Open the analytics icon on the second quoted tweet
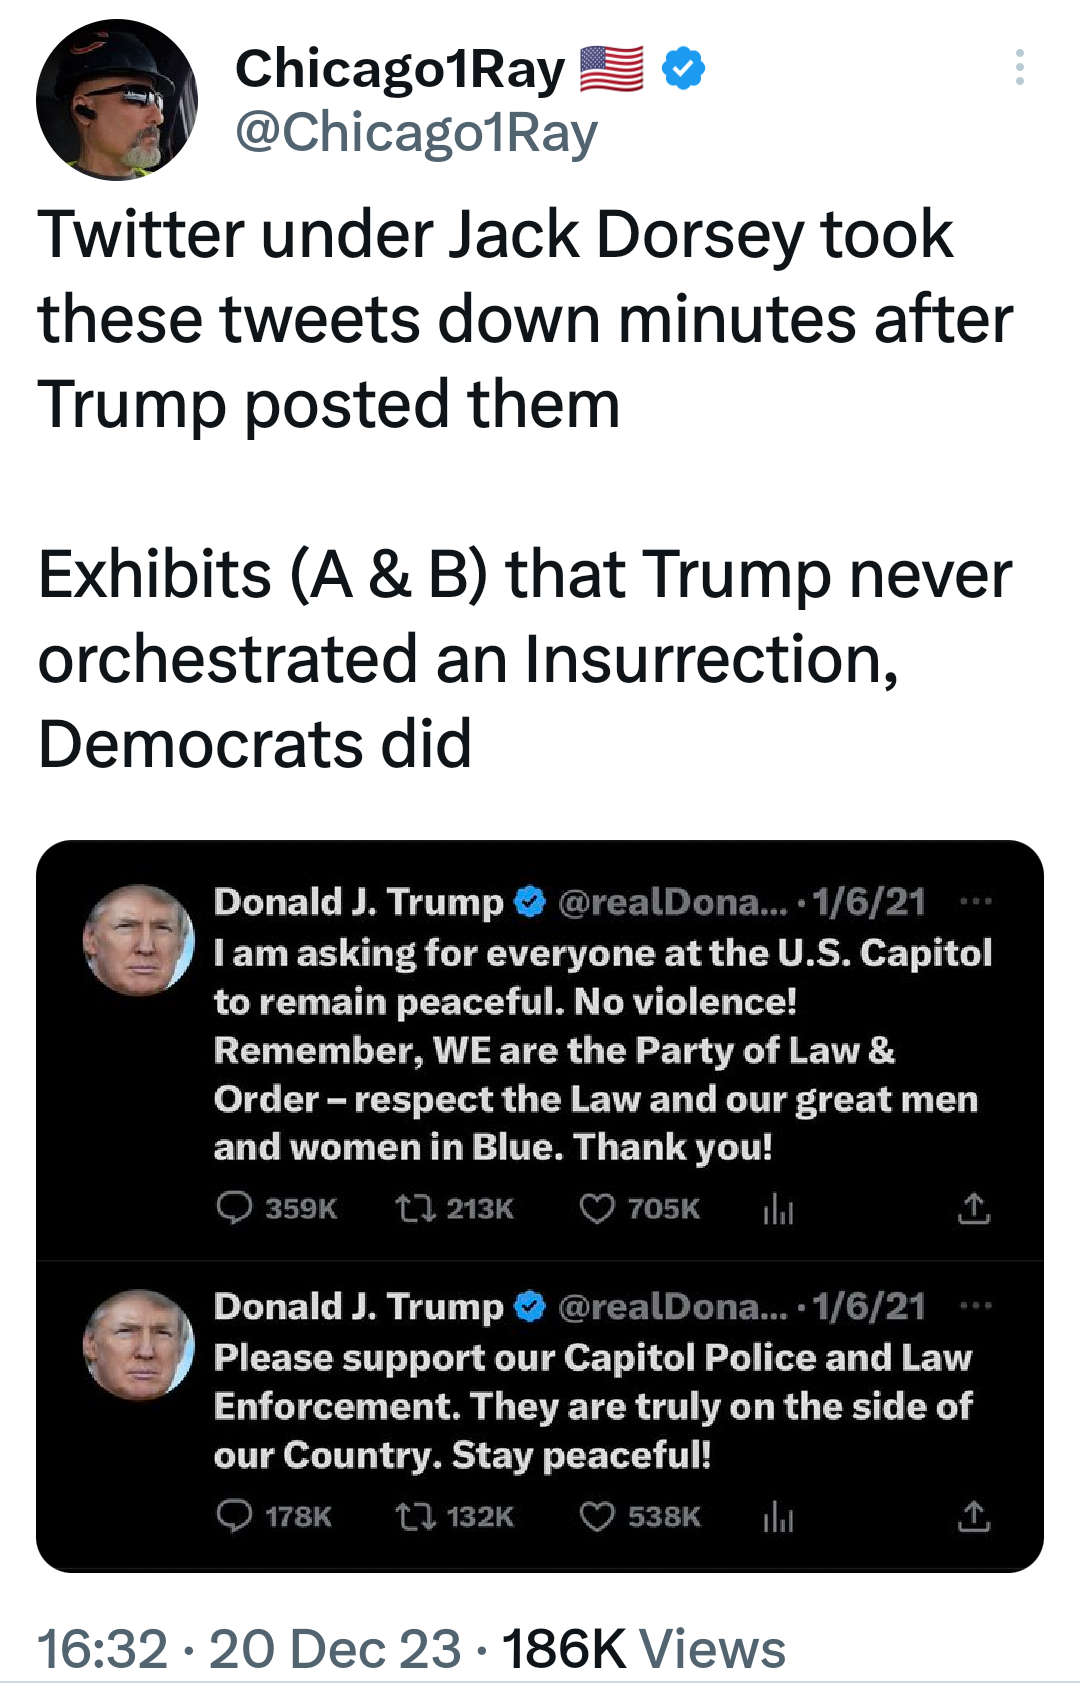 (778, 1517)
